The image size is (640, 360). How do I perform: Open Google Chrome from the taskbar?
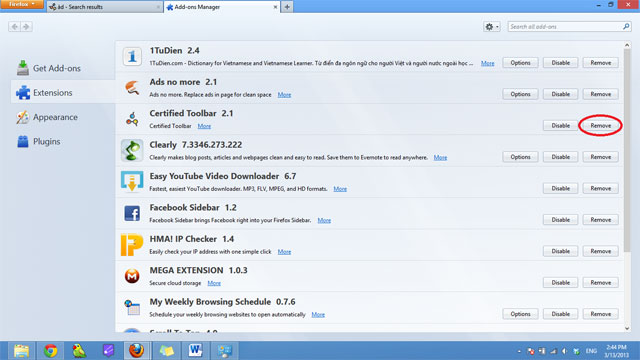click(51, 351)
